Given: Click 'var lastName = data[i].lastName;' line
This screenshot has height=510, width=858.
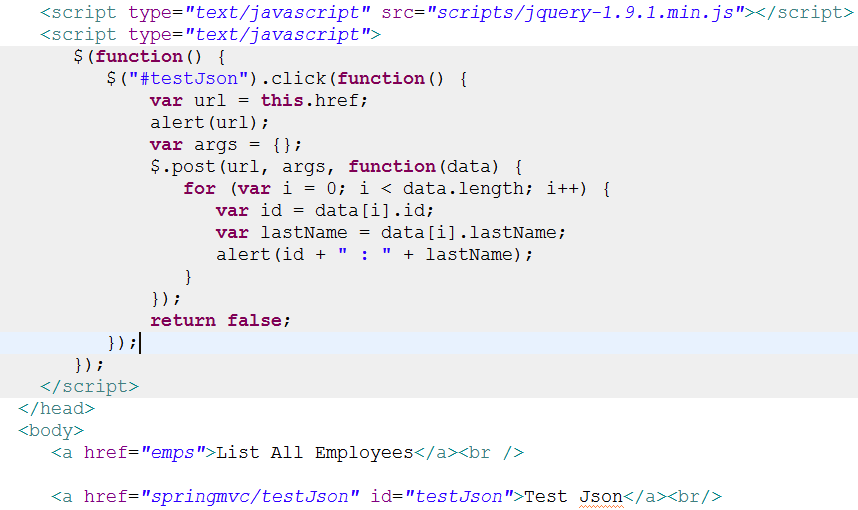Looking at the screenshot, I should [391, 233].
